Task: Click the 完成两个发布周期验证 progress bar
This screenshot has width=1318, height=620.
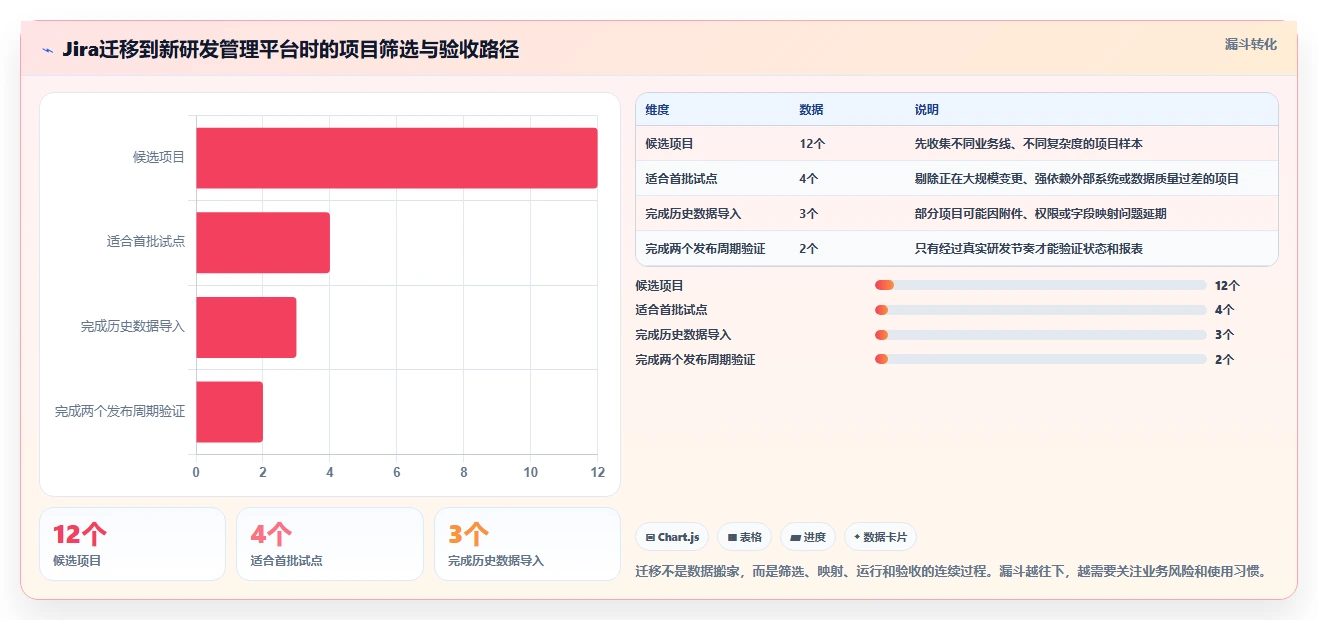Action: pyautogui.click(x=1040, y=359)
